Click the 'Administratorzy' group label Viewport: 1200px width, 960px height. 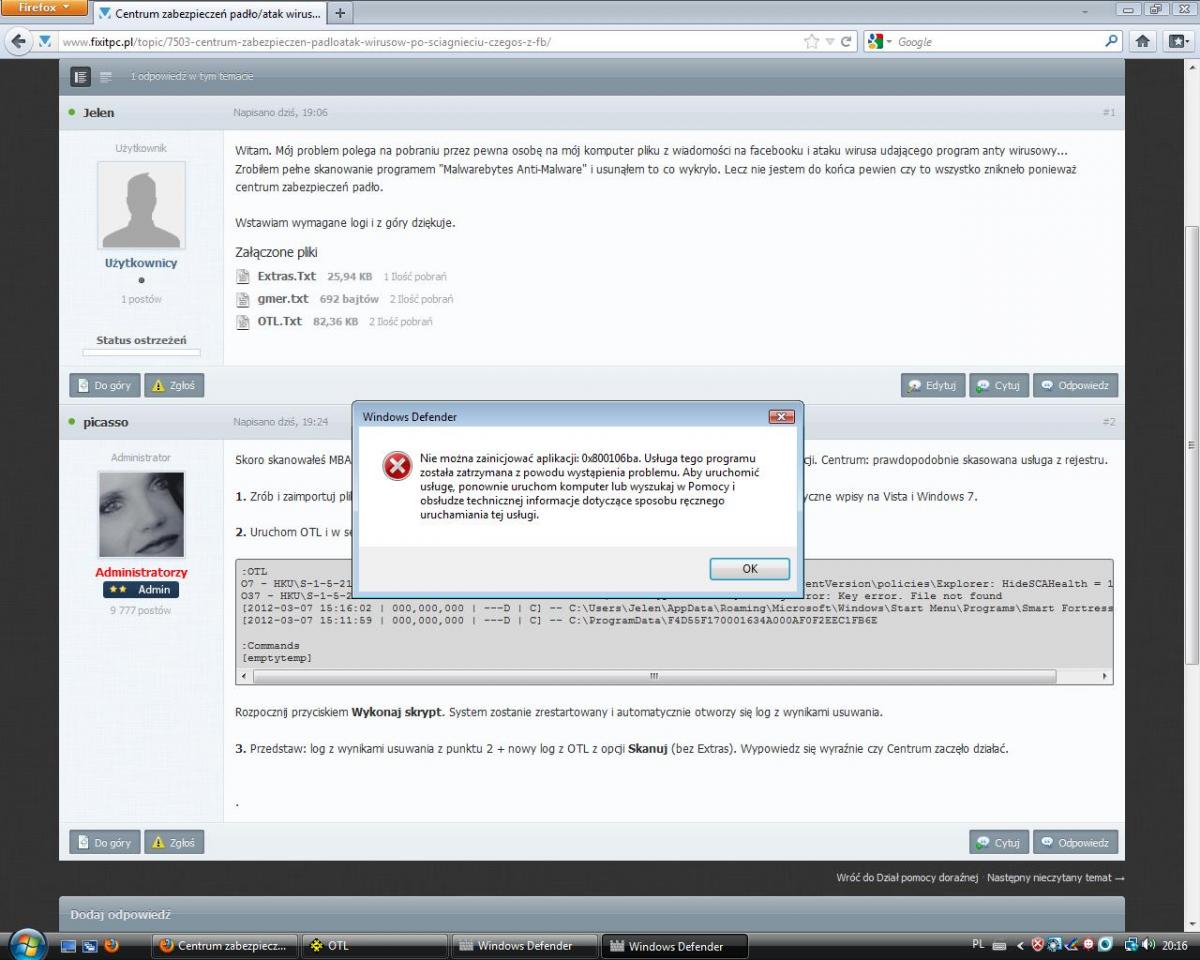point(141,572)
